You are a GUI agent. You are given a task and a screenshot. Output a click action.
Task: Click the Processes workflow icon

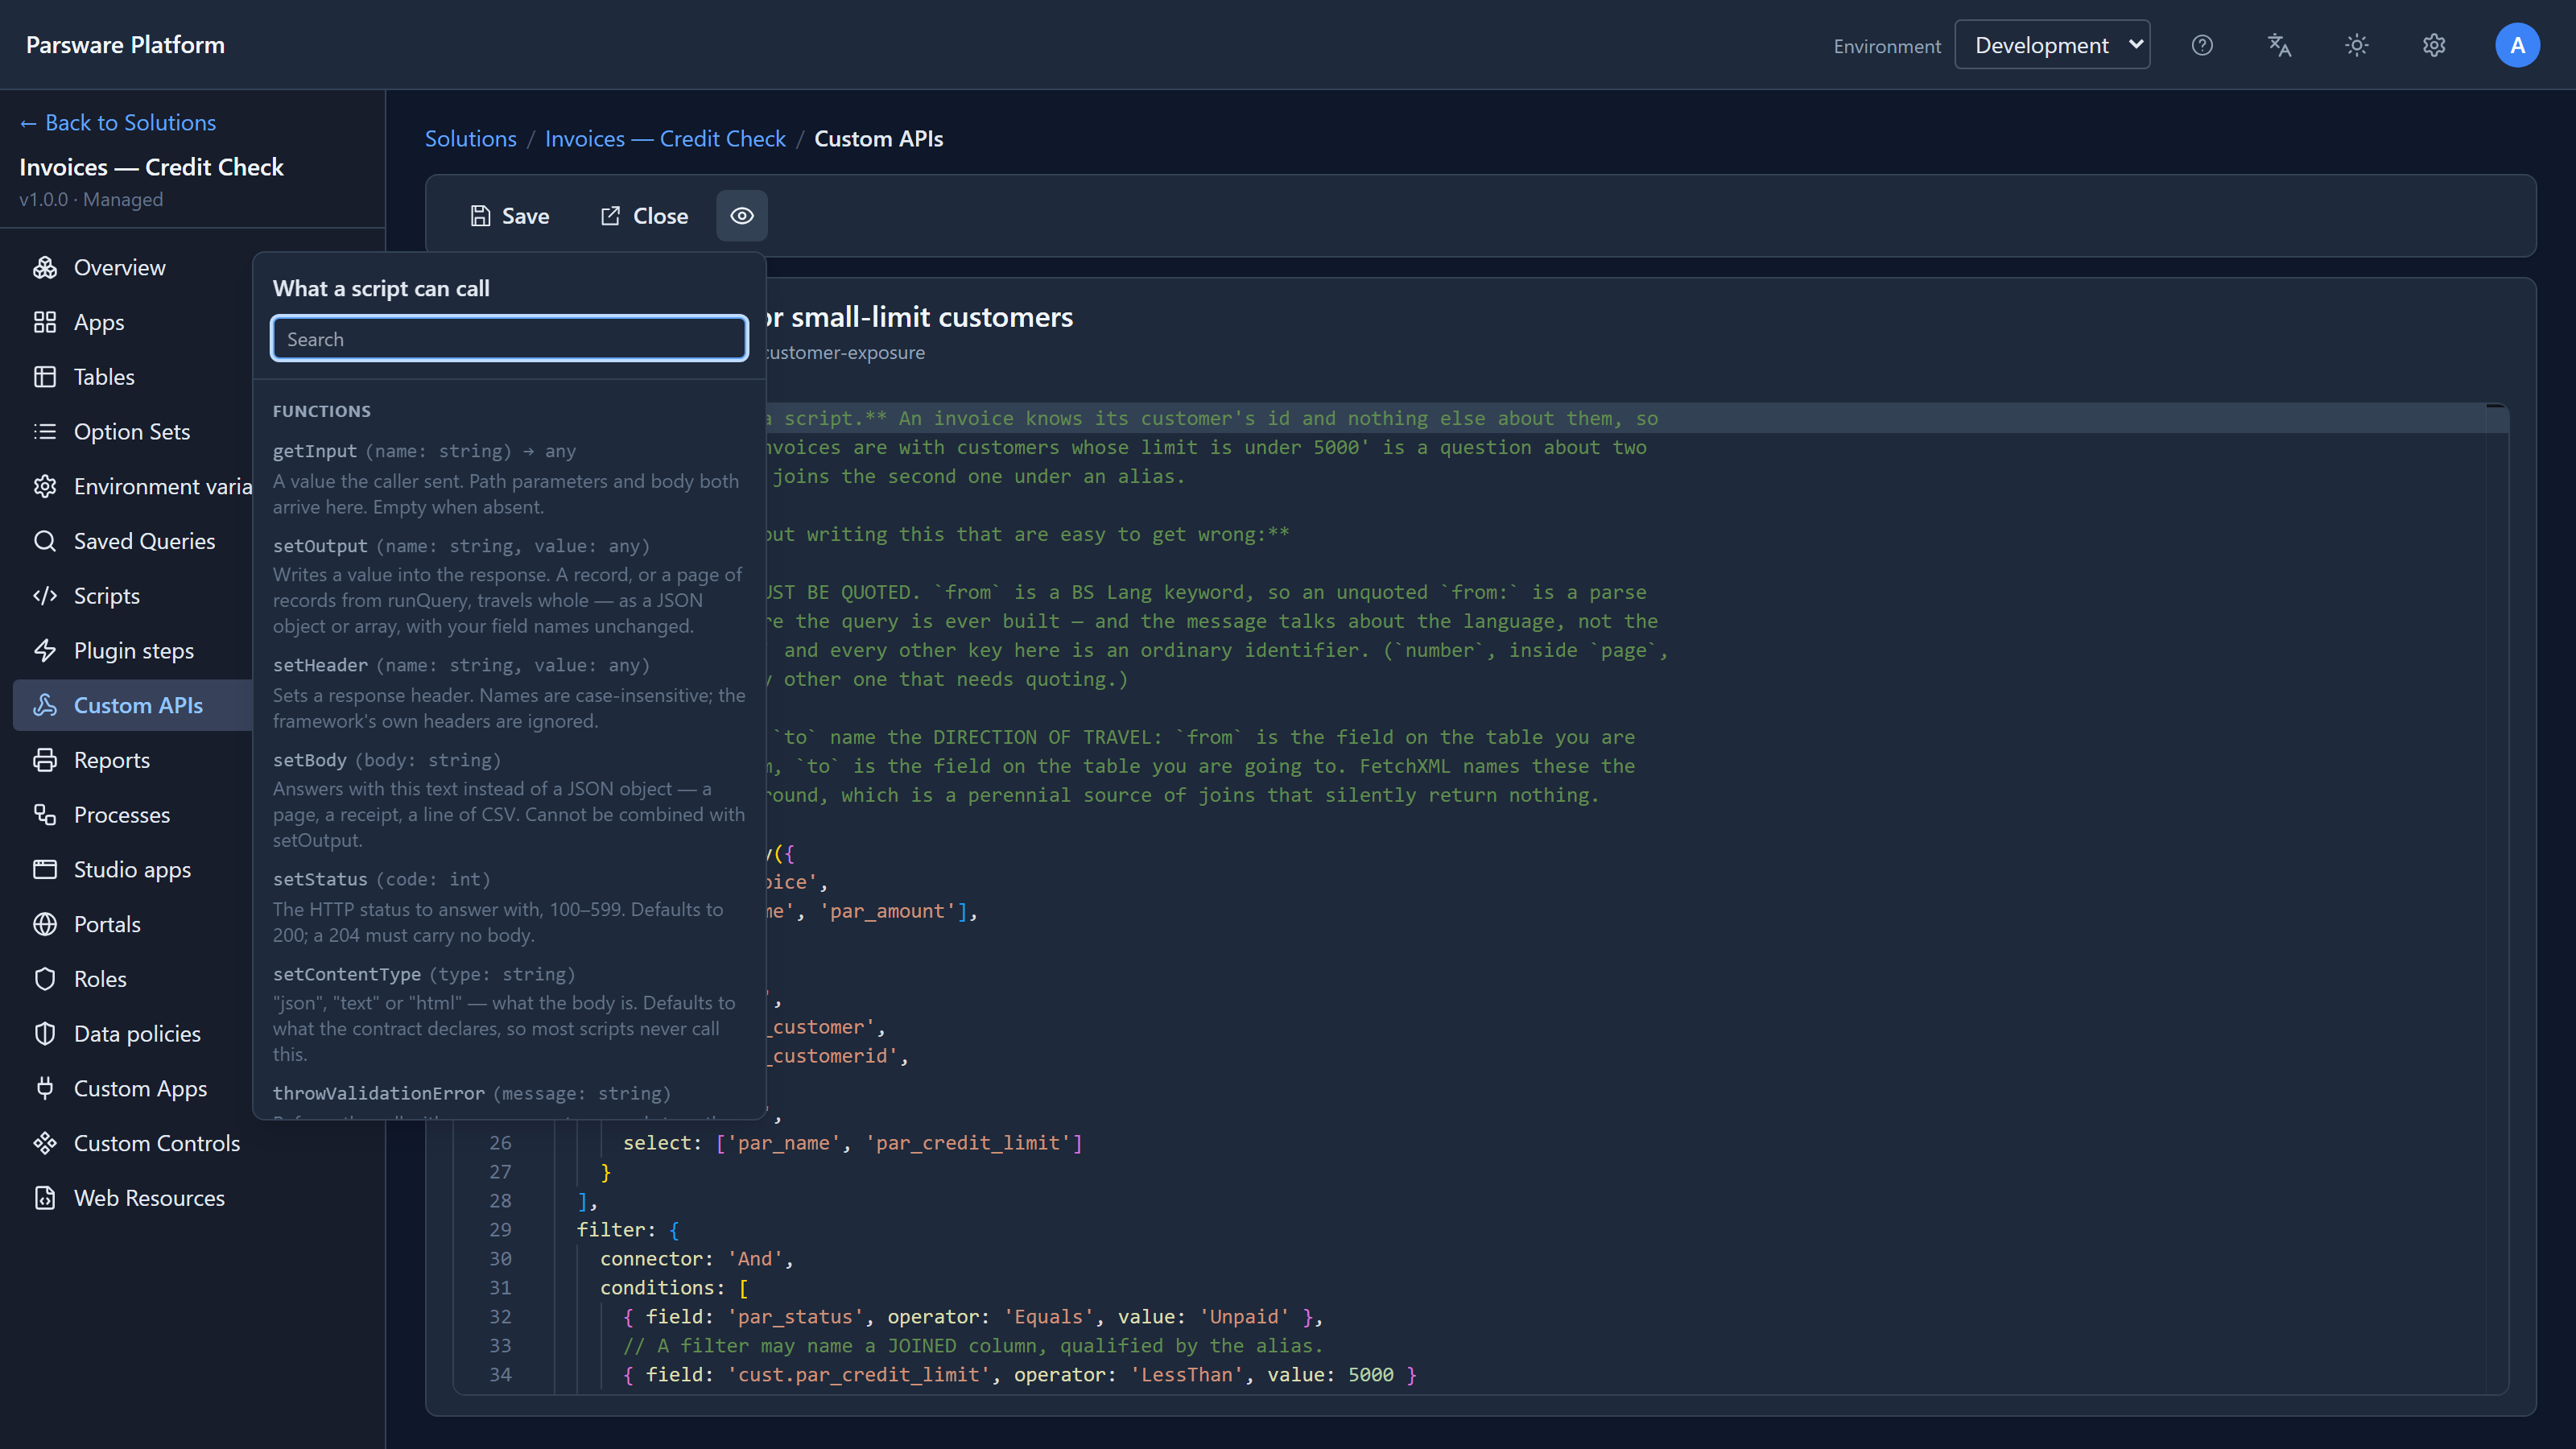45,815
